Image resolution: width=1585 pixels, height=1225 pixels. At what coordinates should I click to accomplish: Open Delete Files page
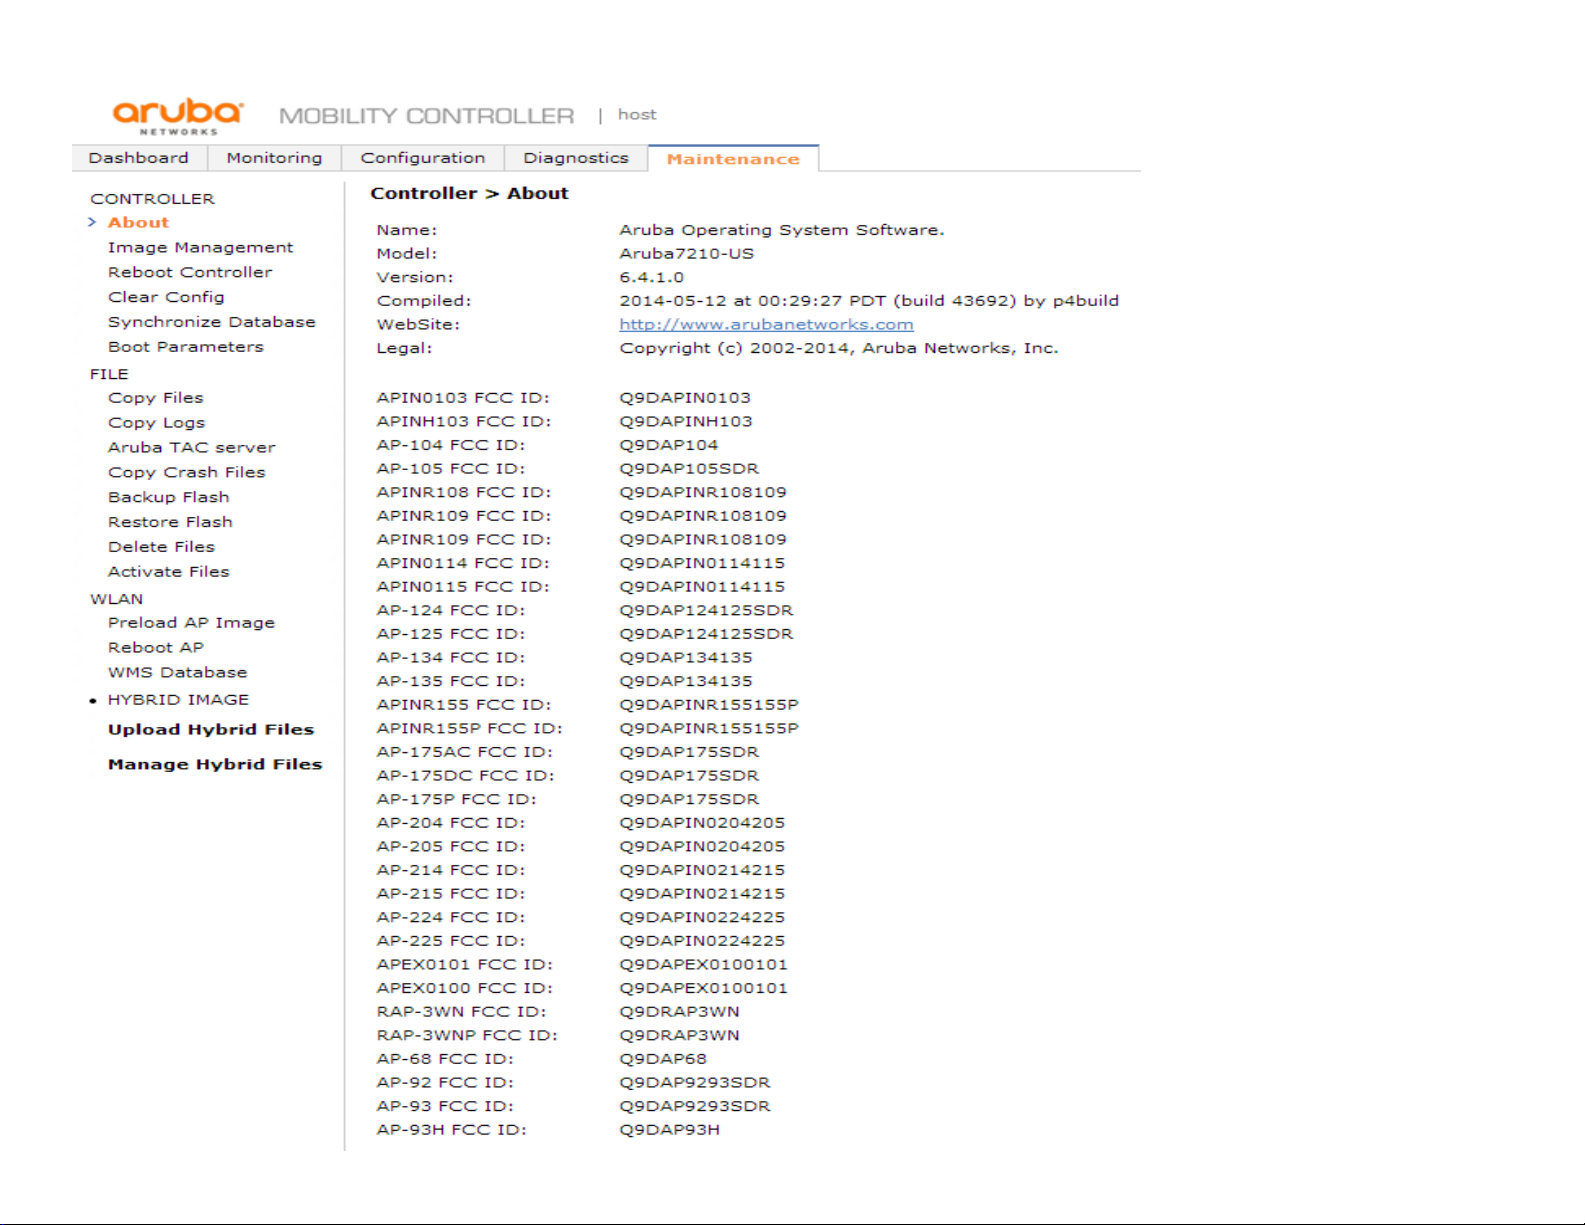(161, 547)
